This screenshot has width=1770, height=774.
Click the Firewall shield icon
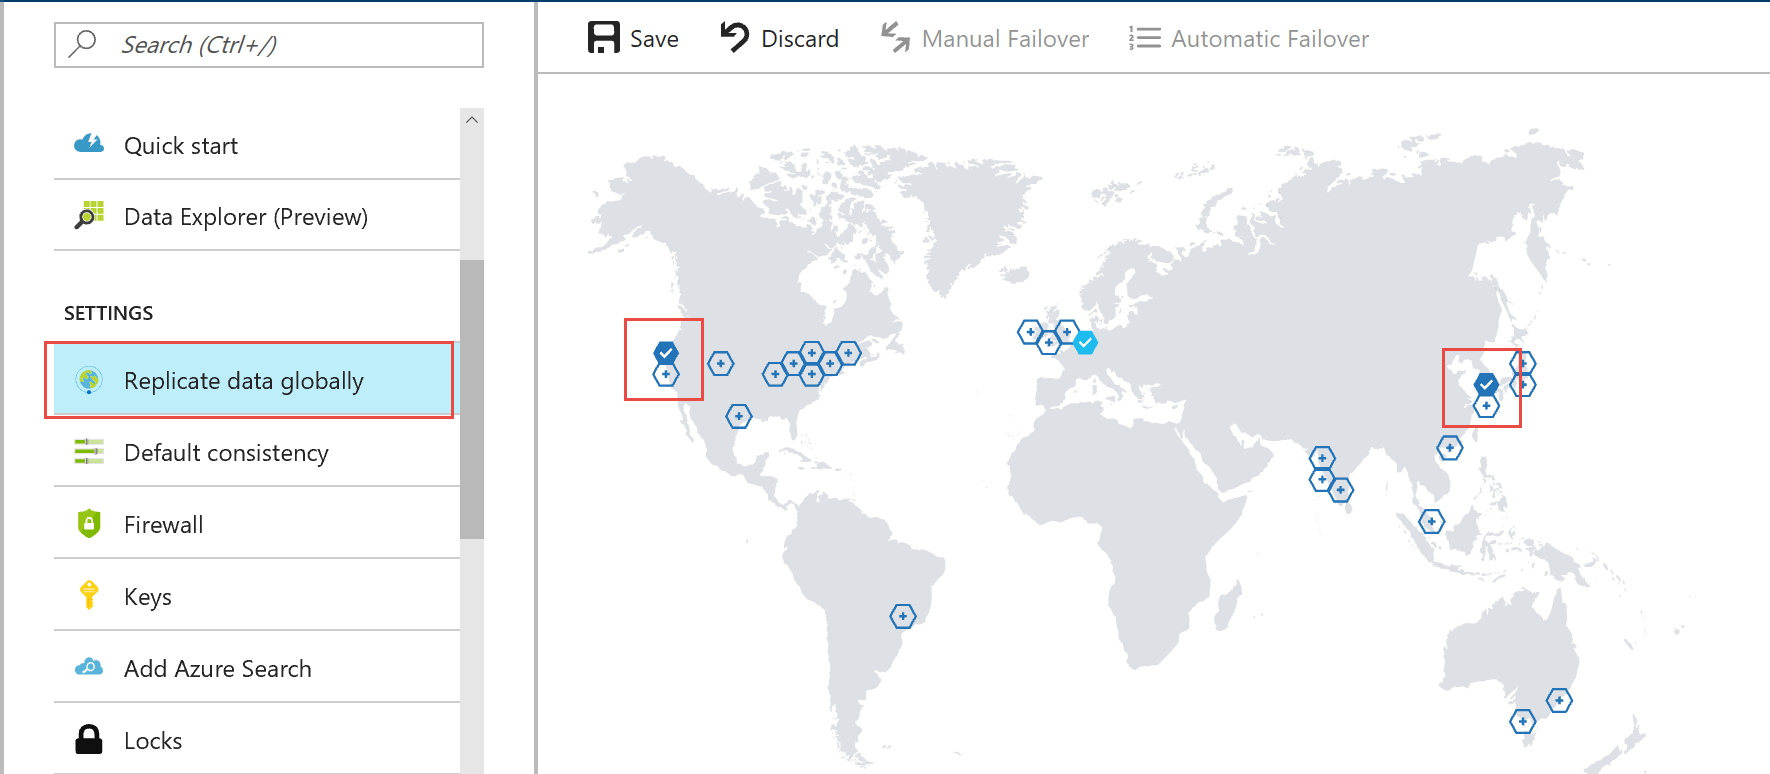pos(89,523)
